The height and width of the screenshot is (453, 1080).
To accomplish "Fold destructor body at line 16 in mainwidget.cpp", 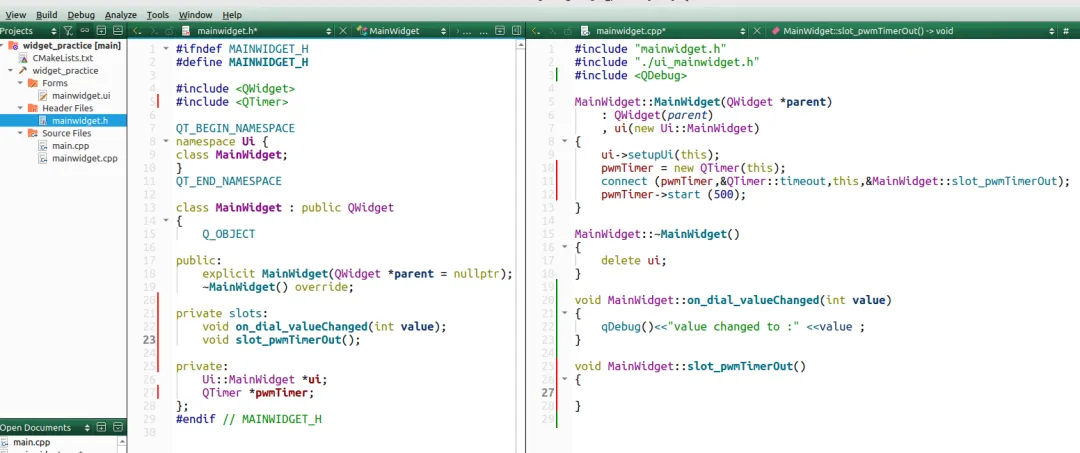I will coord(565,247).
